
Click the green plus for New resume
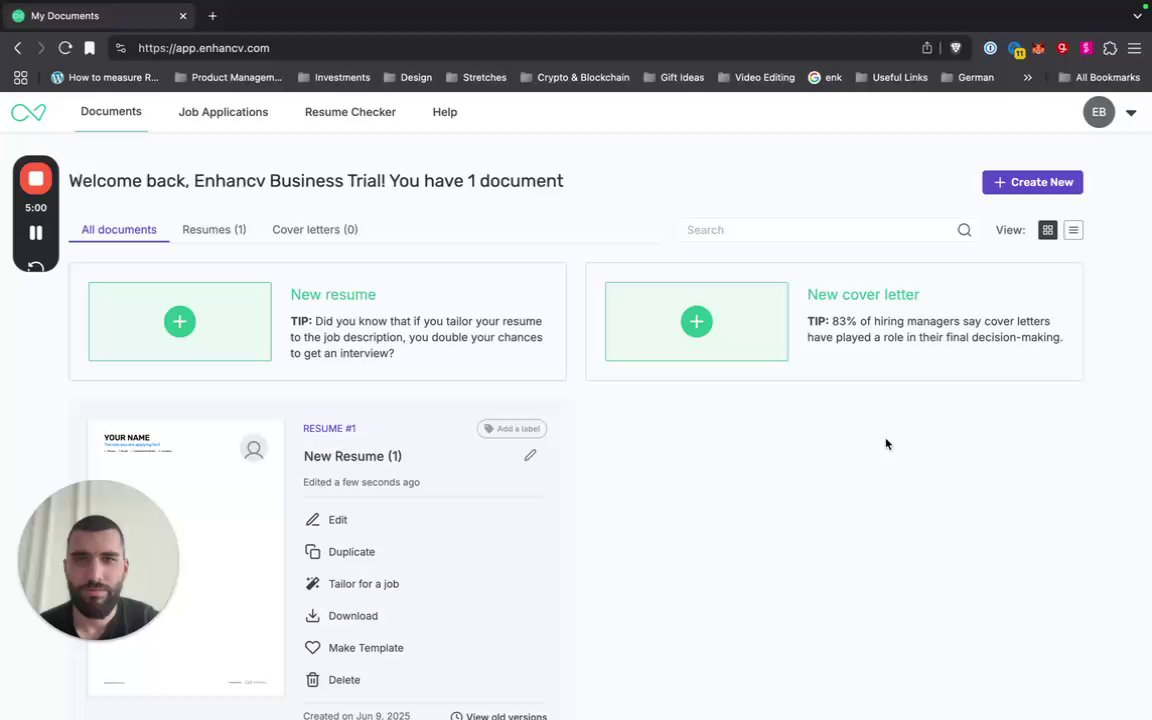click(x=180, y=321)
